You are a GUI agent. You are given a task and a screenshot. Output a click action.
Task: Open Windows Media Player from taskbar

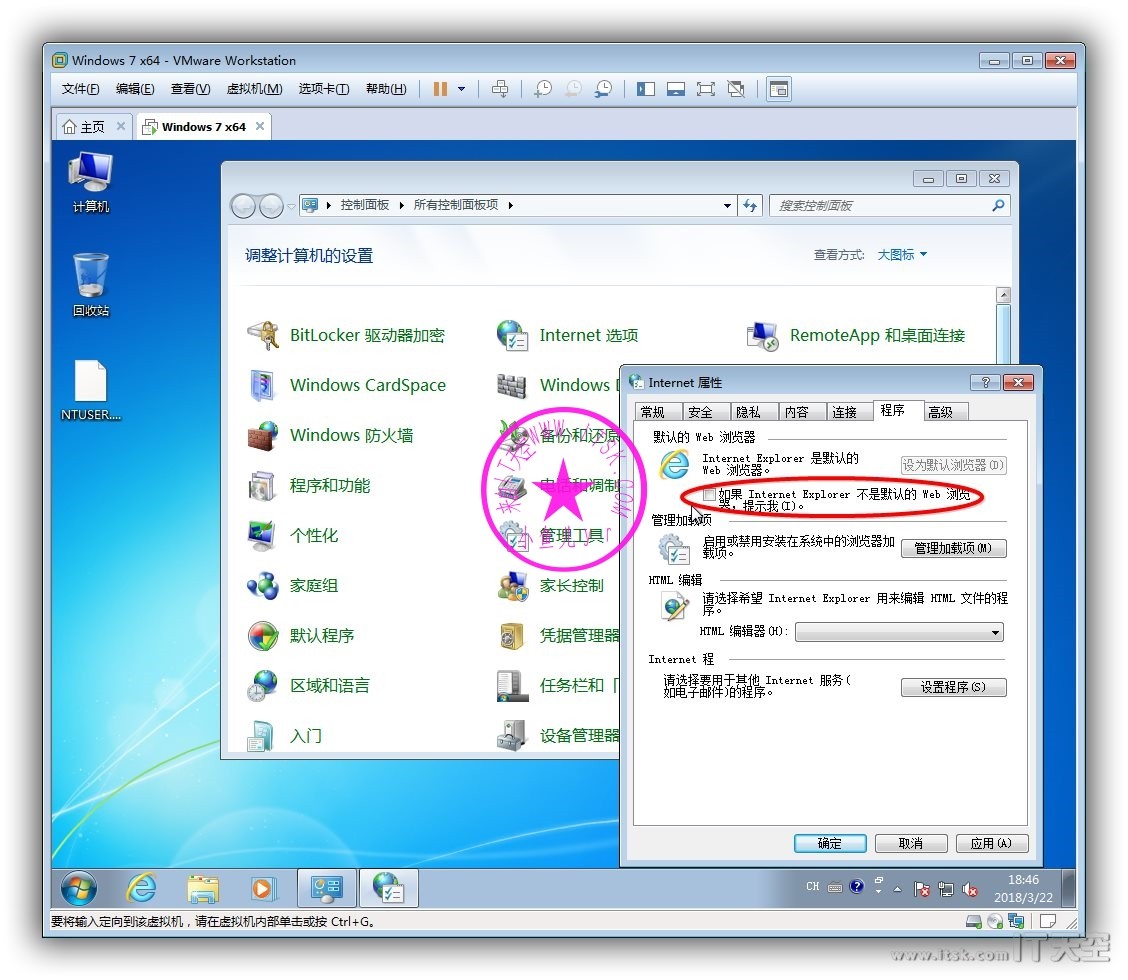point(263,888)
